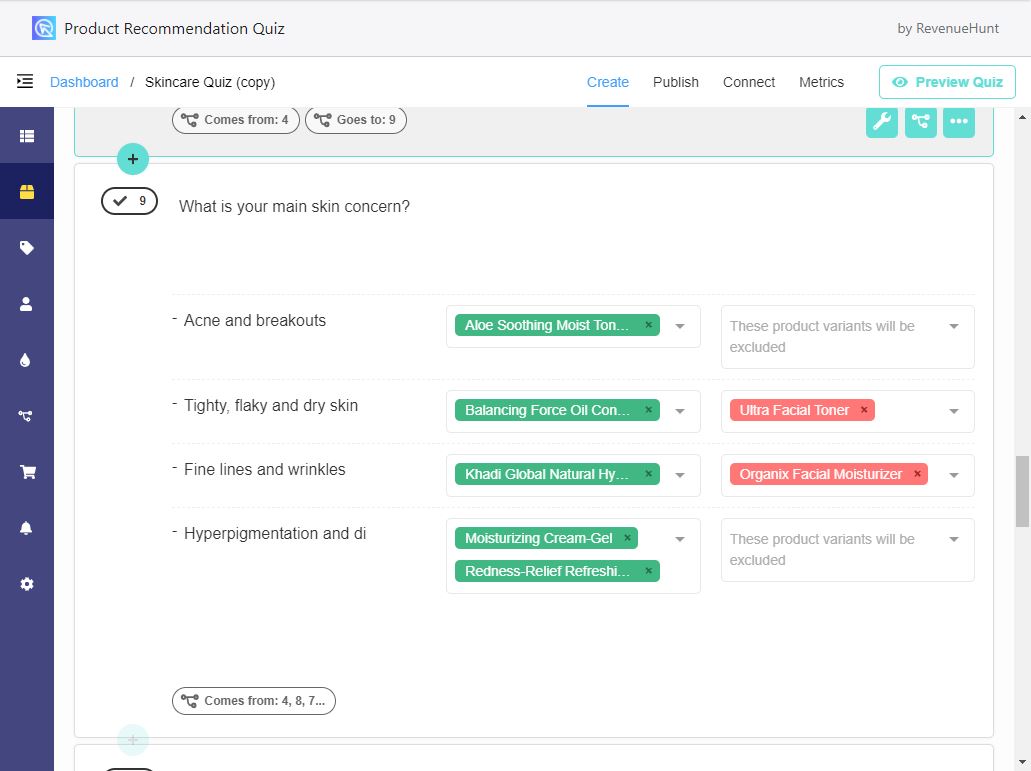
Task: Click the Comes from: 4, 8, 7... badge
Action: (x=254, y=701)
